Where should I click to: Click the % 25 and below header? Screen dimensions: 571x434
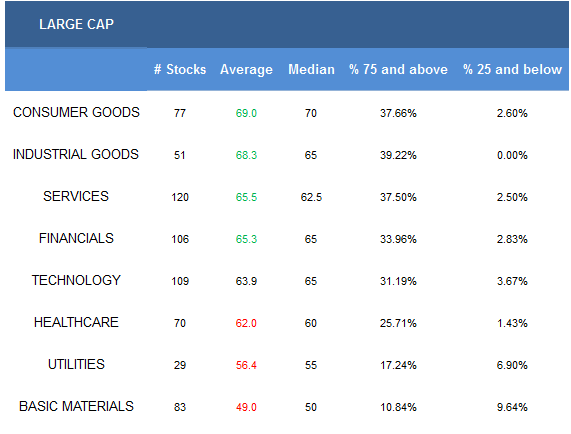click(x=512, y=69)
